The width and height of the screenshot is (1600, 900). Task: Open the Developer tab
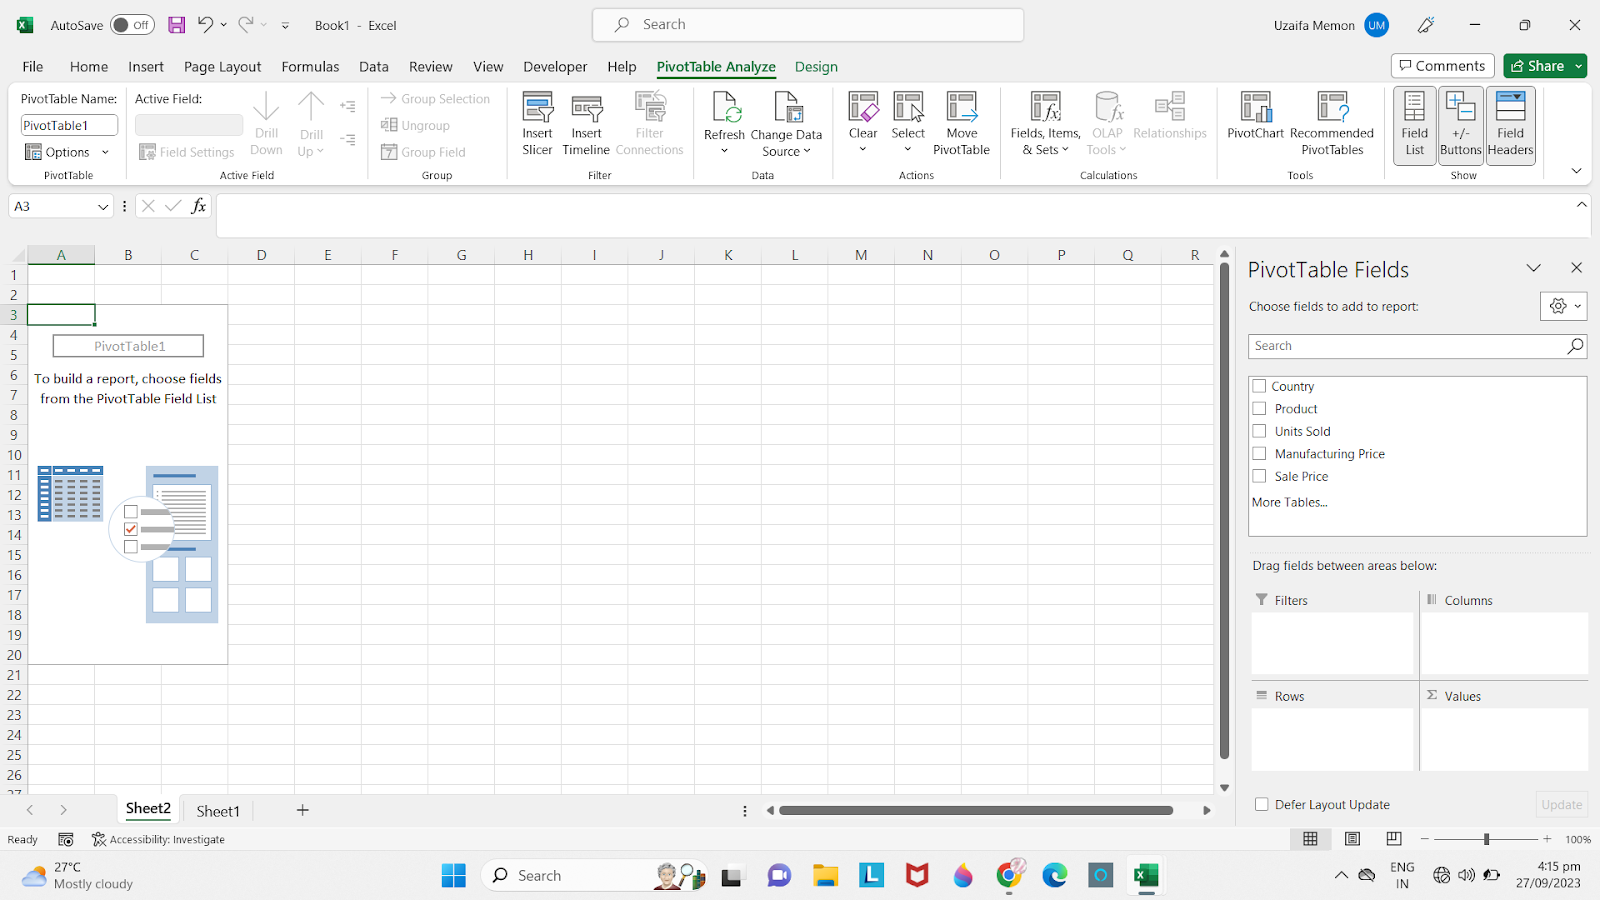[x=555, y=66]
